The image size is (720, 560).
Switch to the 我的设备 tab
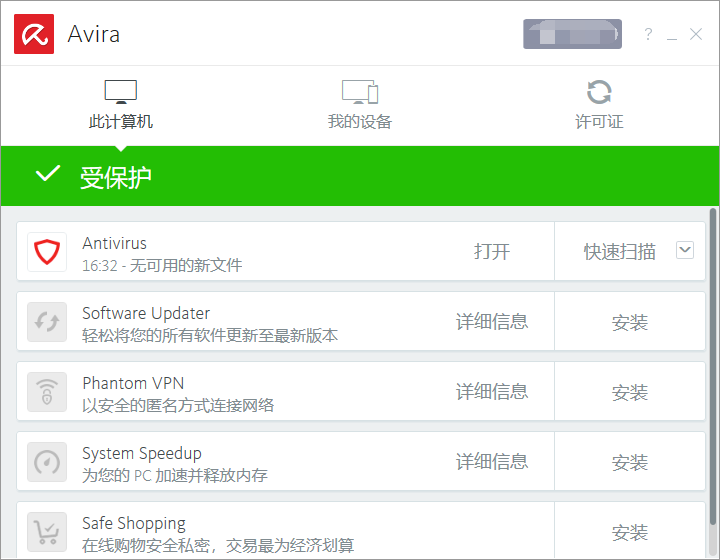(360, 106)
